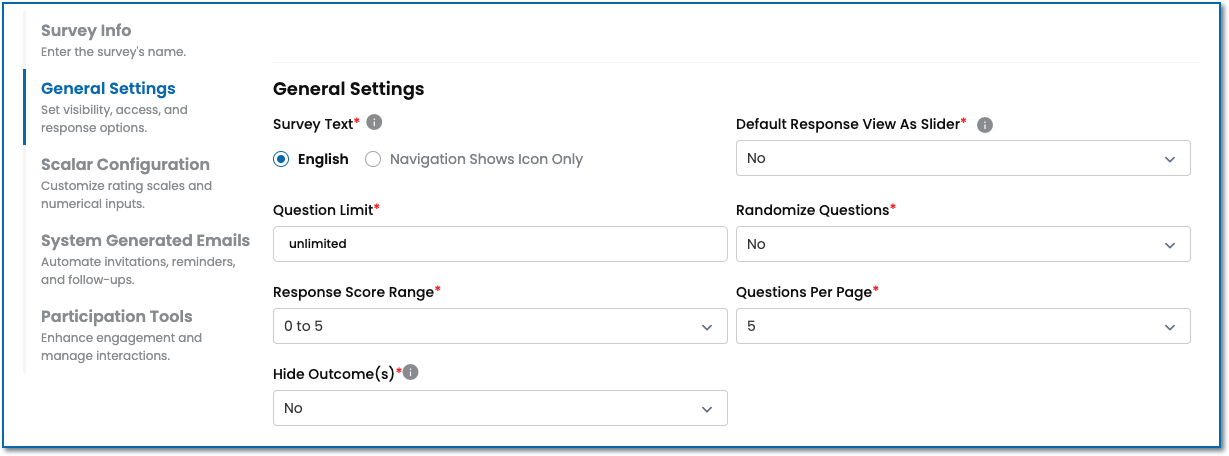Image resolution: width=1229 pixels, height=456 pixels.
Task: Open the Participation Tools section
Action: [116, 317]
